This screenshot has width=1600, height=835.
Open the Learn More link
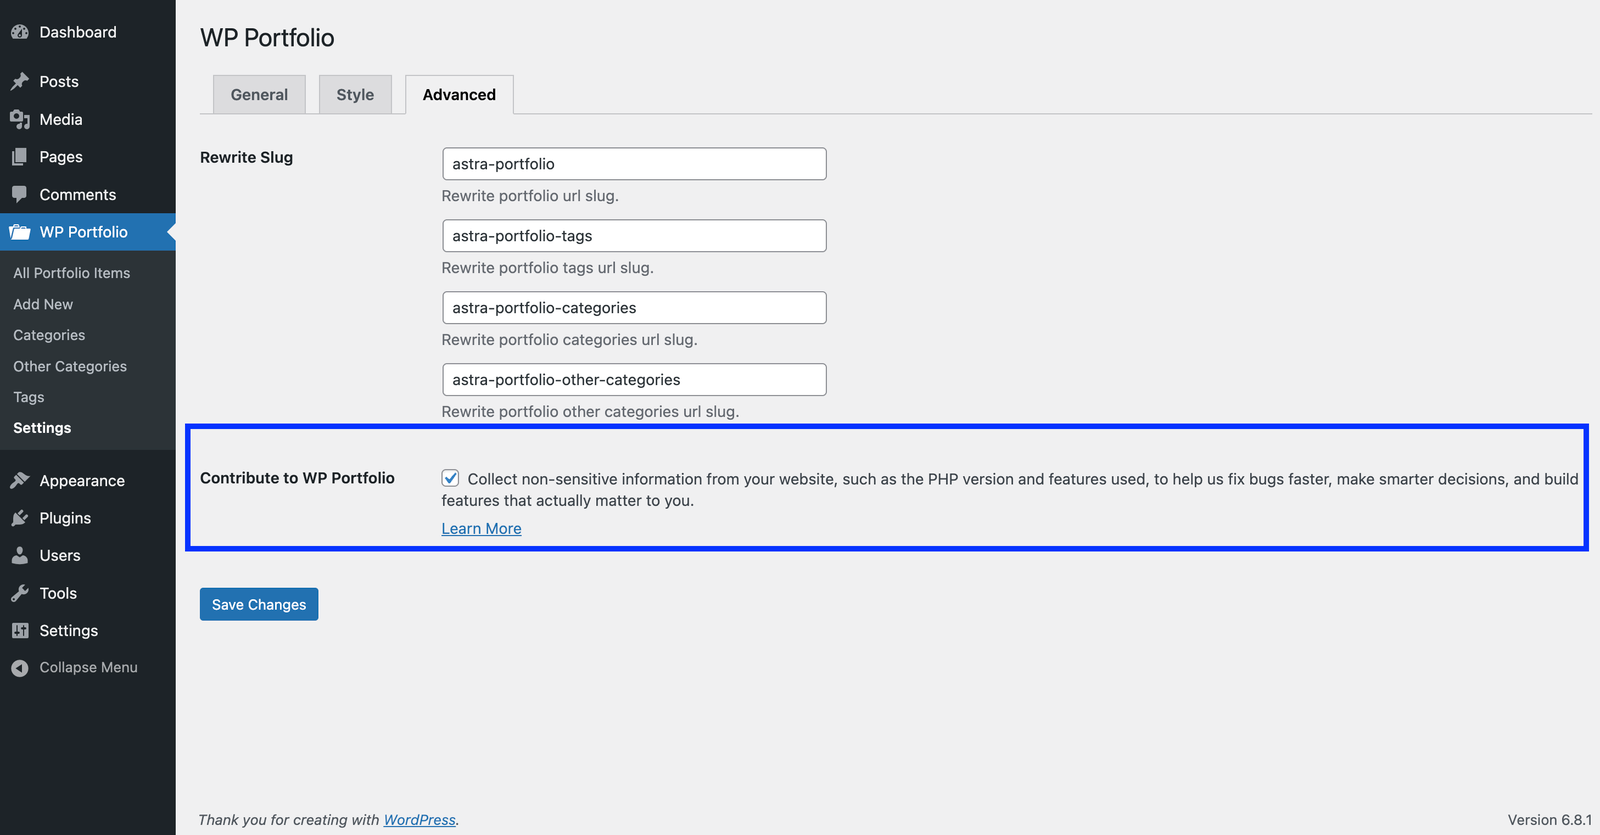(481, 529)
